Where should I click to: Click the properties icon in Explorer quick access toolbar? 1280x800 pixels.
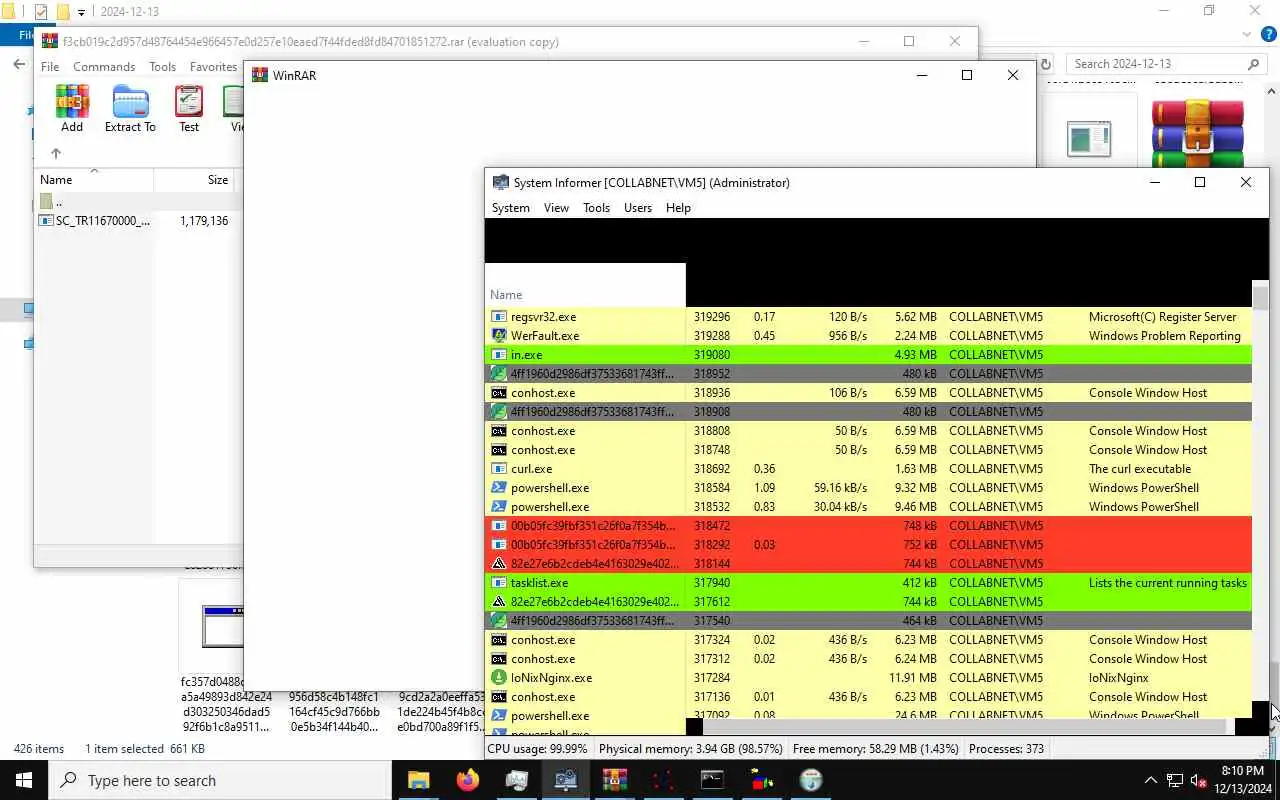(x=41, y=12)
